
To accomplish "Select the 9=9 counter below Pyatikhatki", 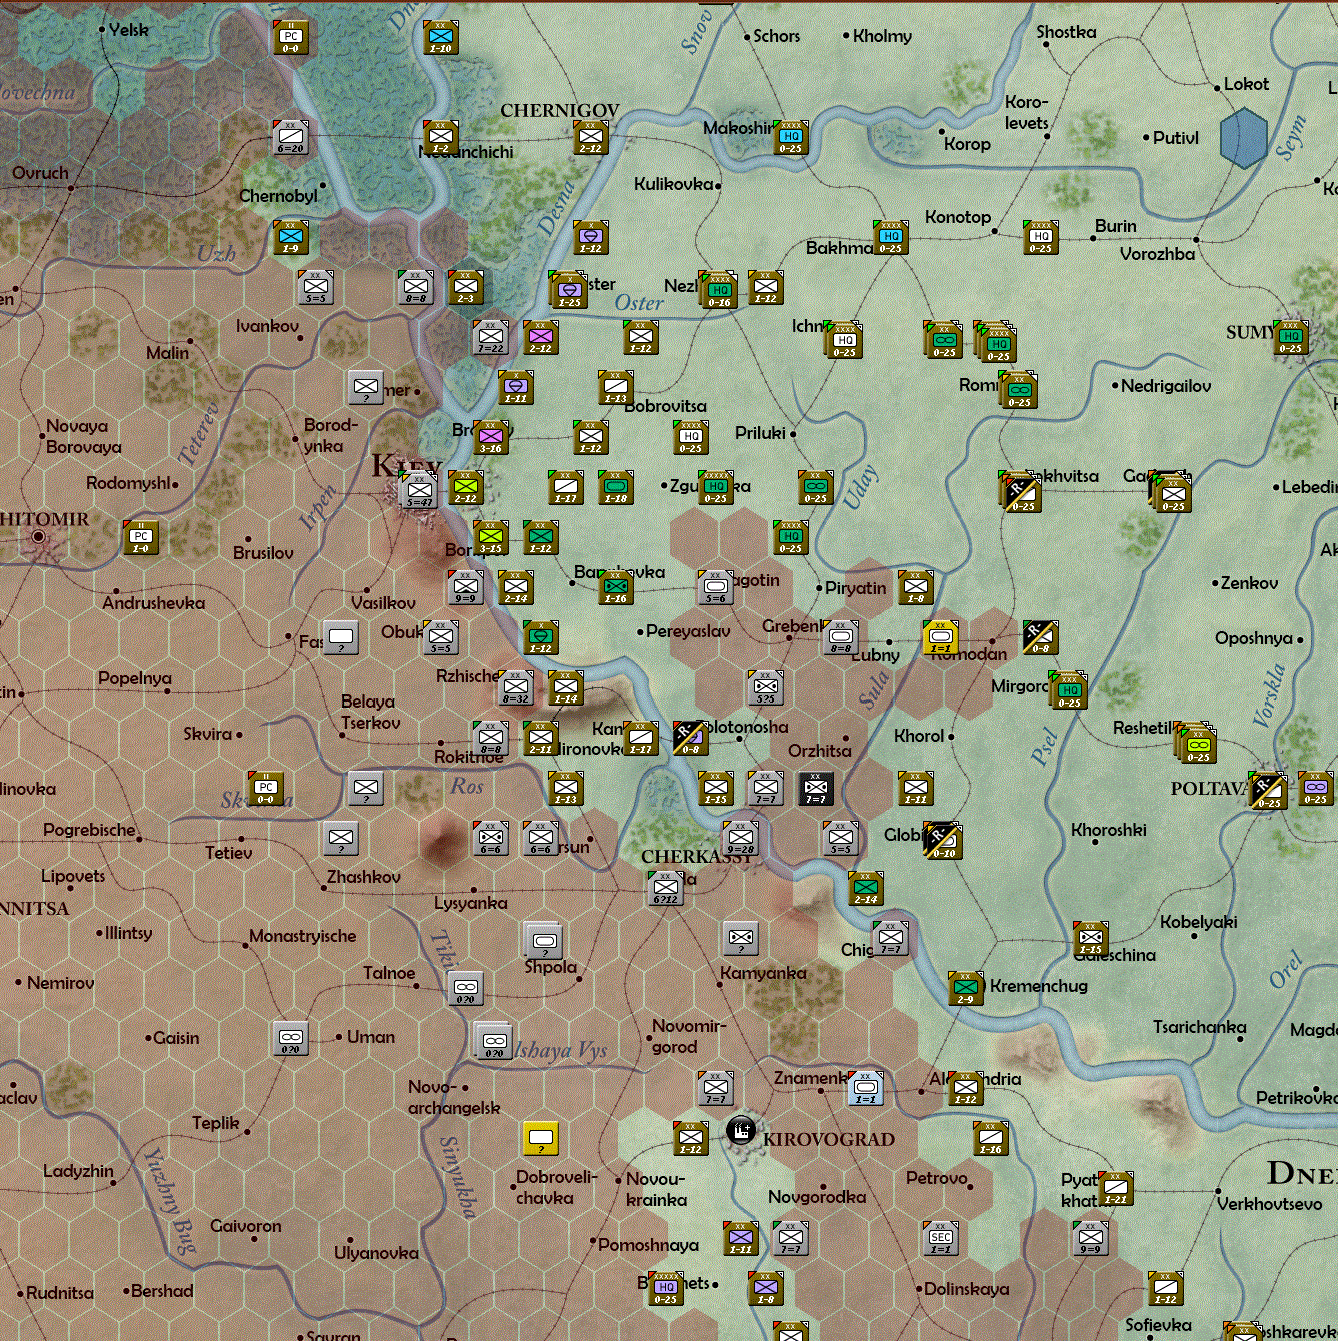I will click(x=1091, y=1237).
